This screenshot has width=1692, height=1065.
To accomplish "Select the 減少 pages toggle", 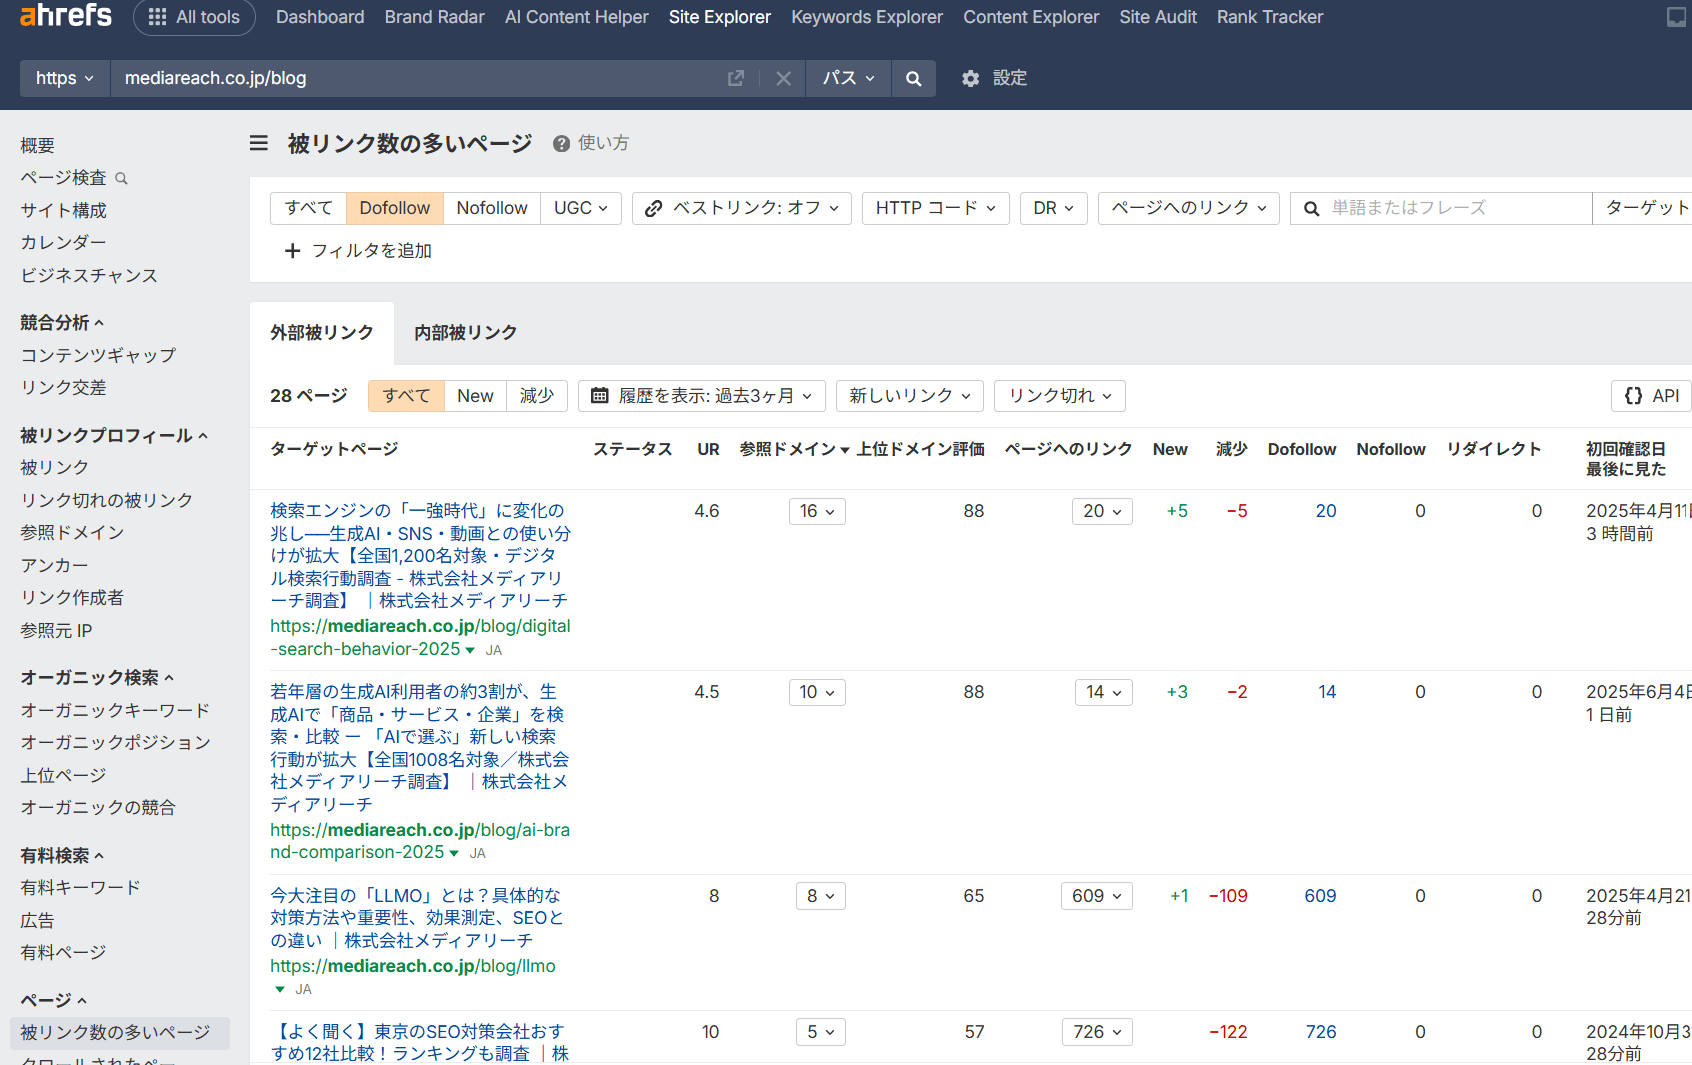I will 537,396.
